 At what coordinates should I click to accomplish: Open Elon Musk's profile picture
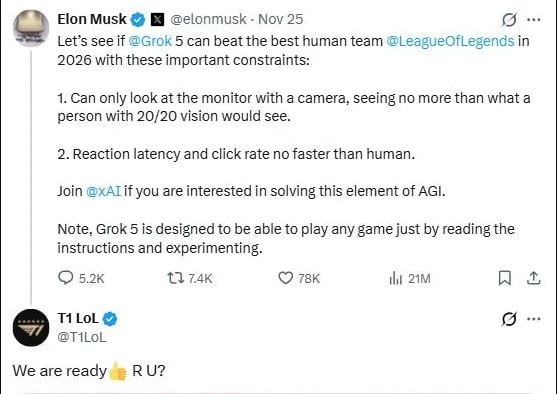[x=31, y=28]
